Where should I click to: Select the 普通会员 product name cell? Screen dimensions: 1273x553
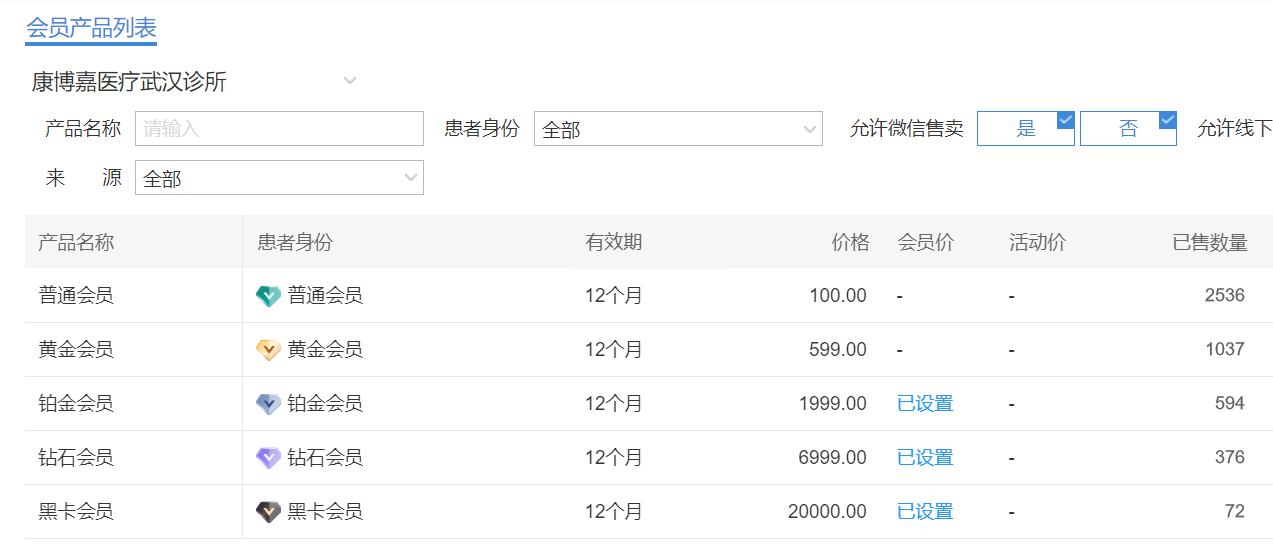pos(76,296)
